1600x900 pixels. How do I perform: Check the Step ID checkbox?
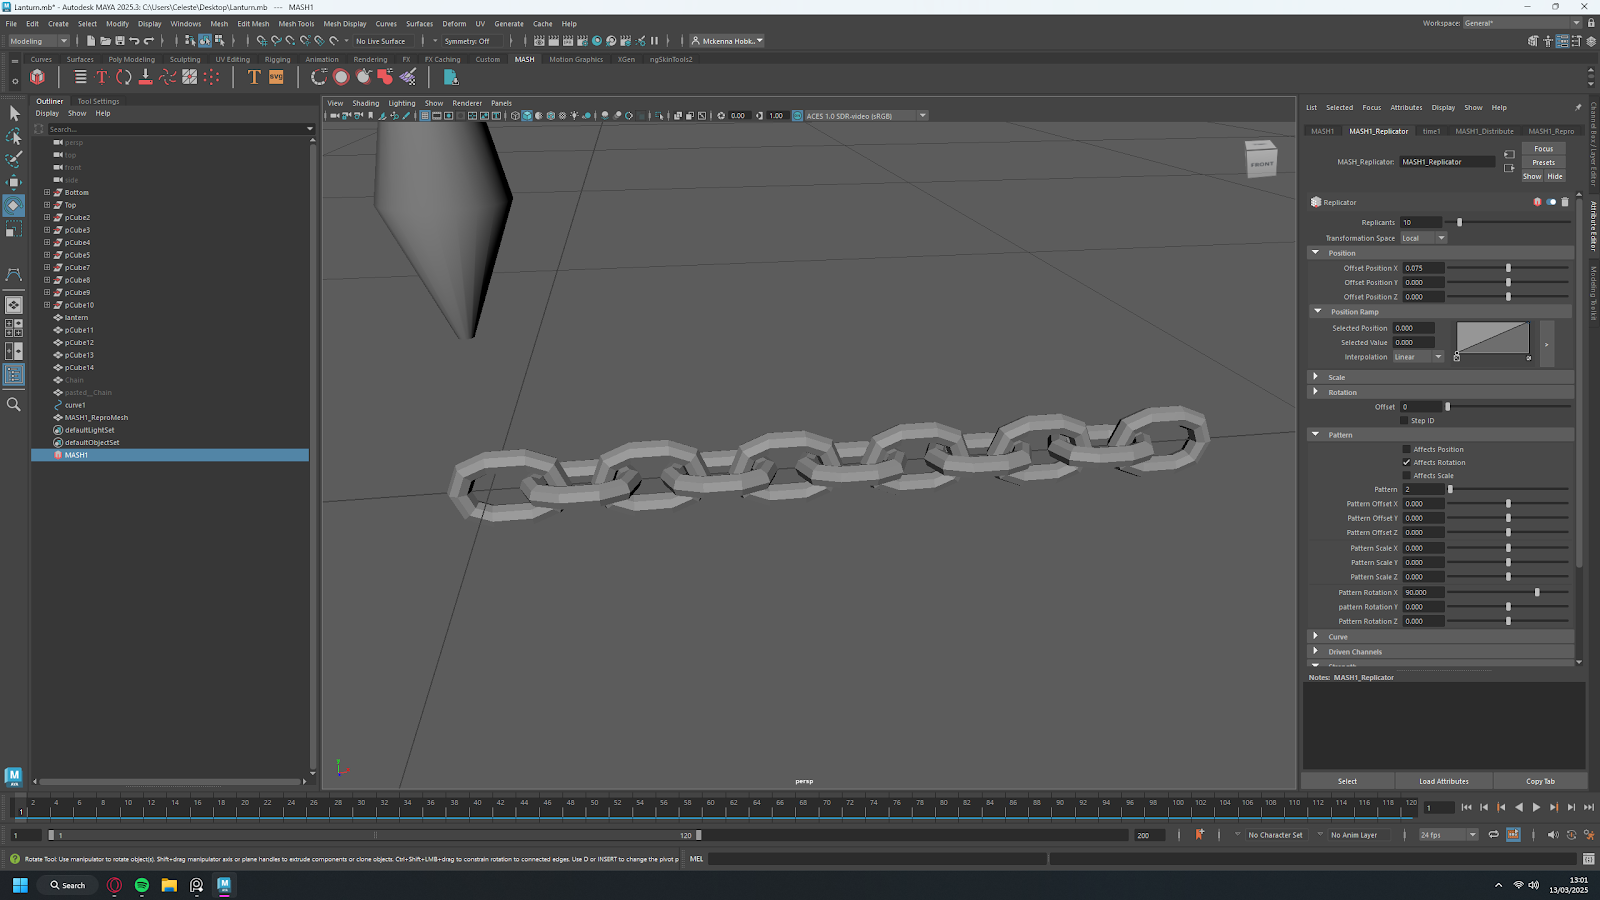point(1404,420)
